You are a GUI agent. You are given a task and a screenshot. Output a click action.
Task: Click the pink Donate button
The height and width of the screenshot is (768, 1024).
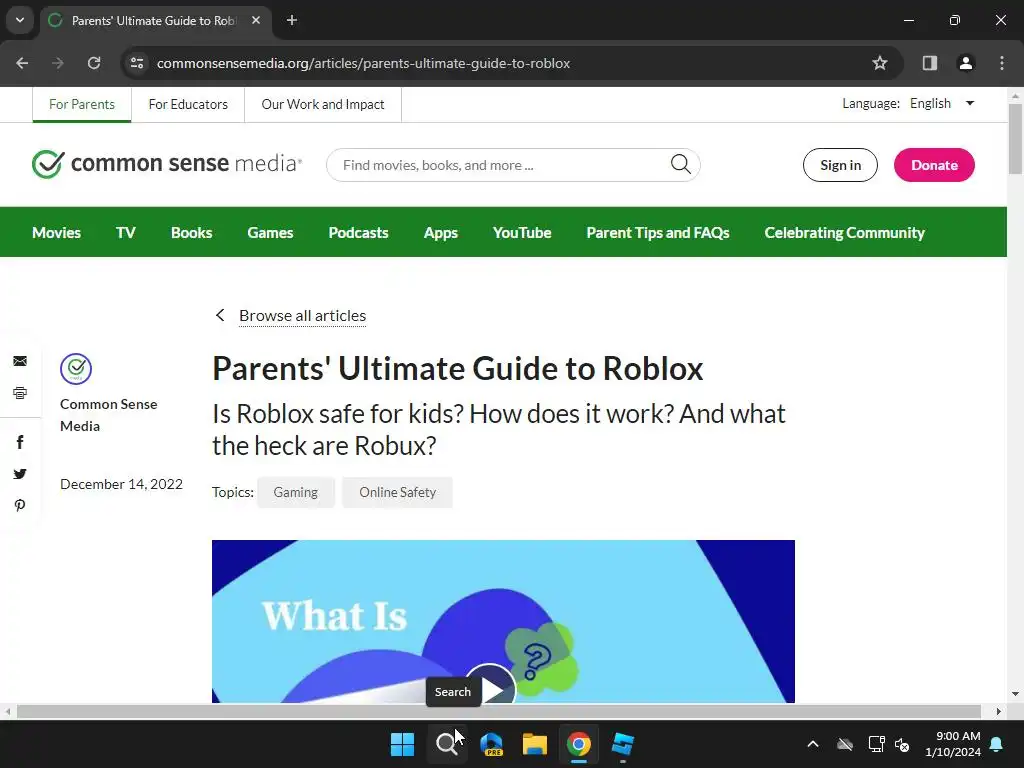tap(934, 165)
